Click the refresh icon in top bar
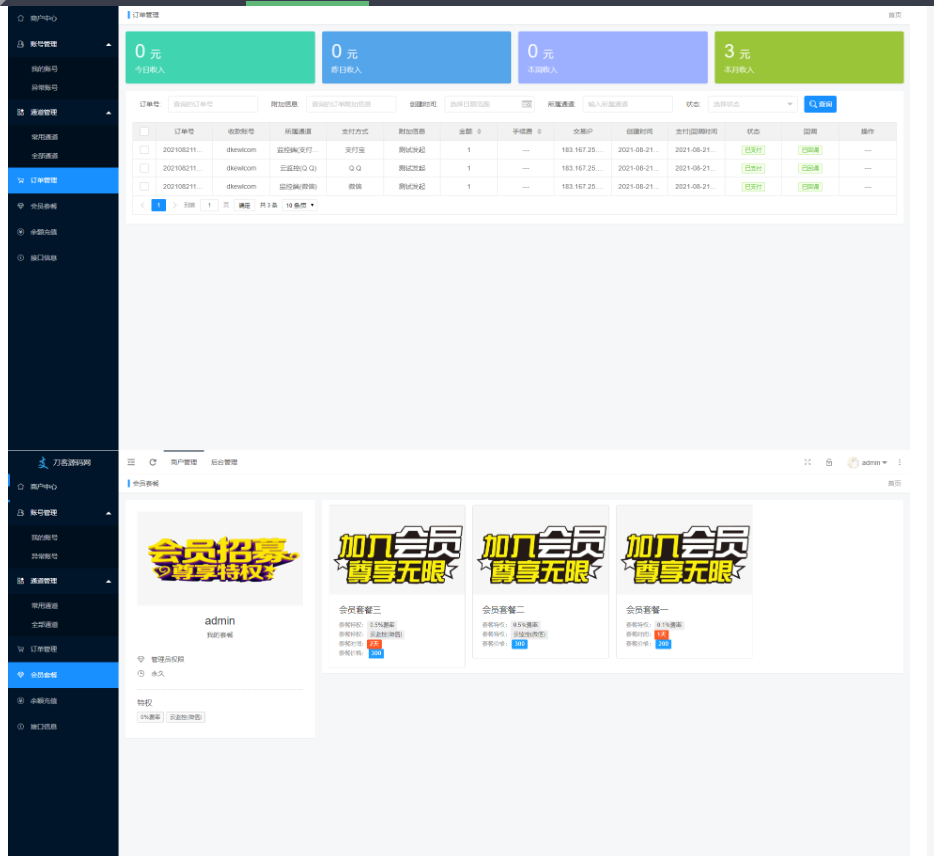934x856 pixels. 153,462
